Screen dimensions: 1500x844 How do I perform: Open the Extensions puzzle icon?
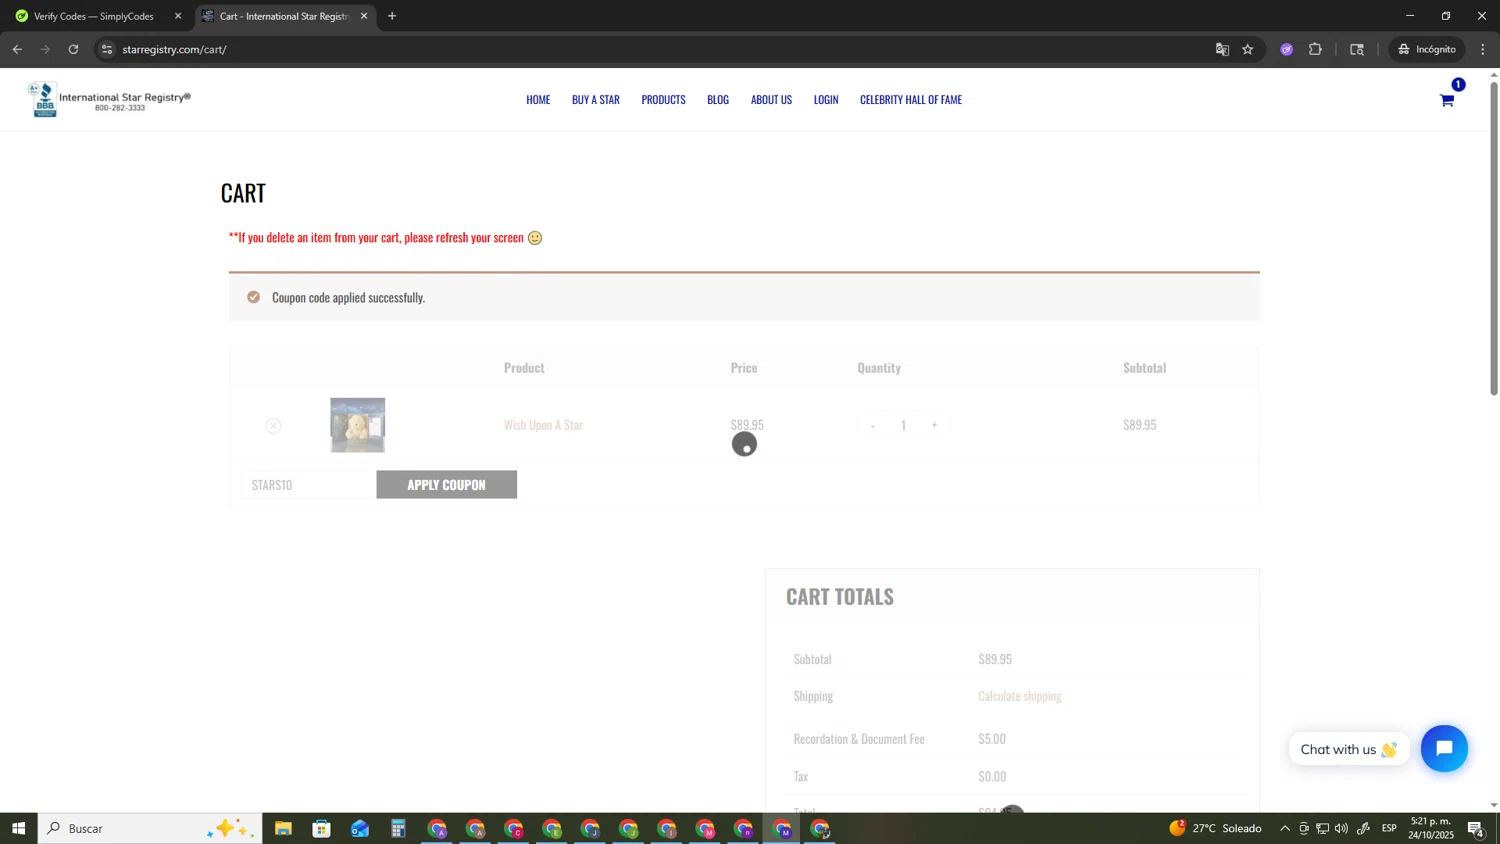[x=1315, y=49]
